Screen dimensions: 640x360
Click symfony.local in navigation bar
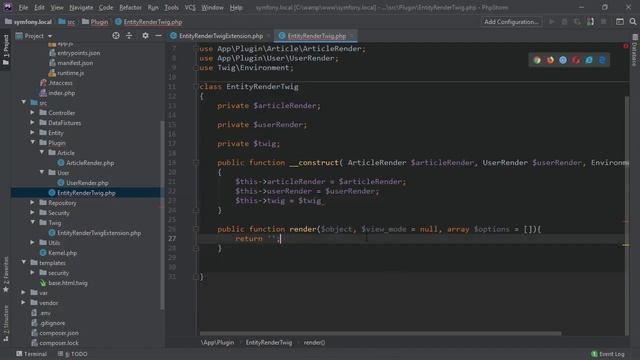(33, 22)
